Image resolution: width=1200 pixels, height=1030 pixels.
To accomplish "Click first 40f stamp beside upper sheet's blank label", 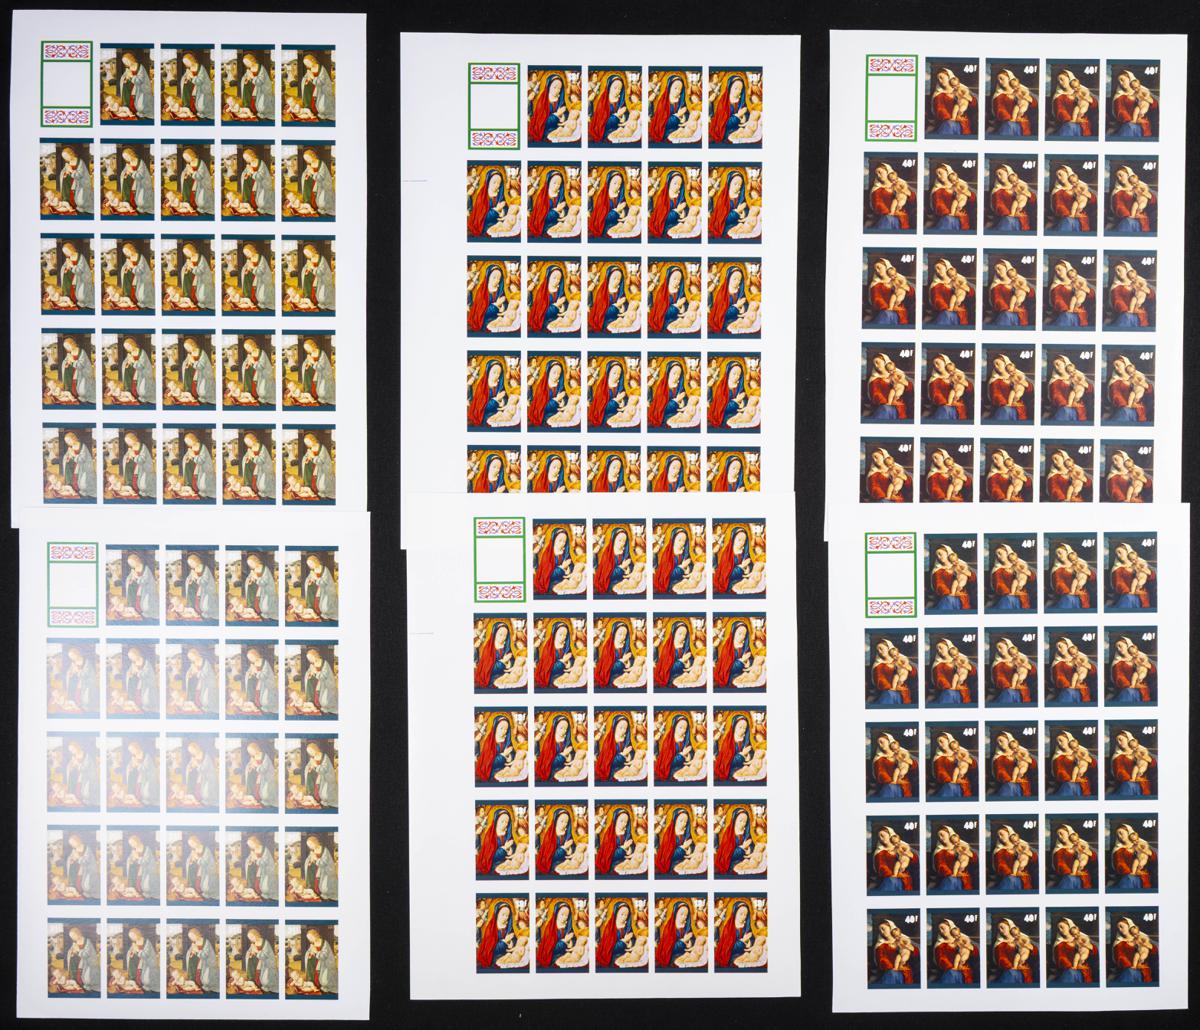I will pyautogui.click(x=951, y=100).
